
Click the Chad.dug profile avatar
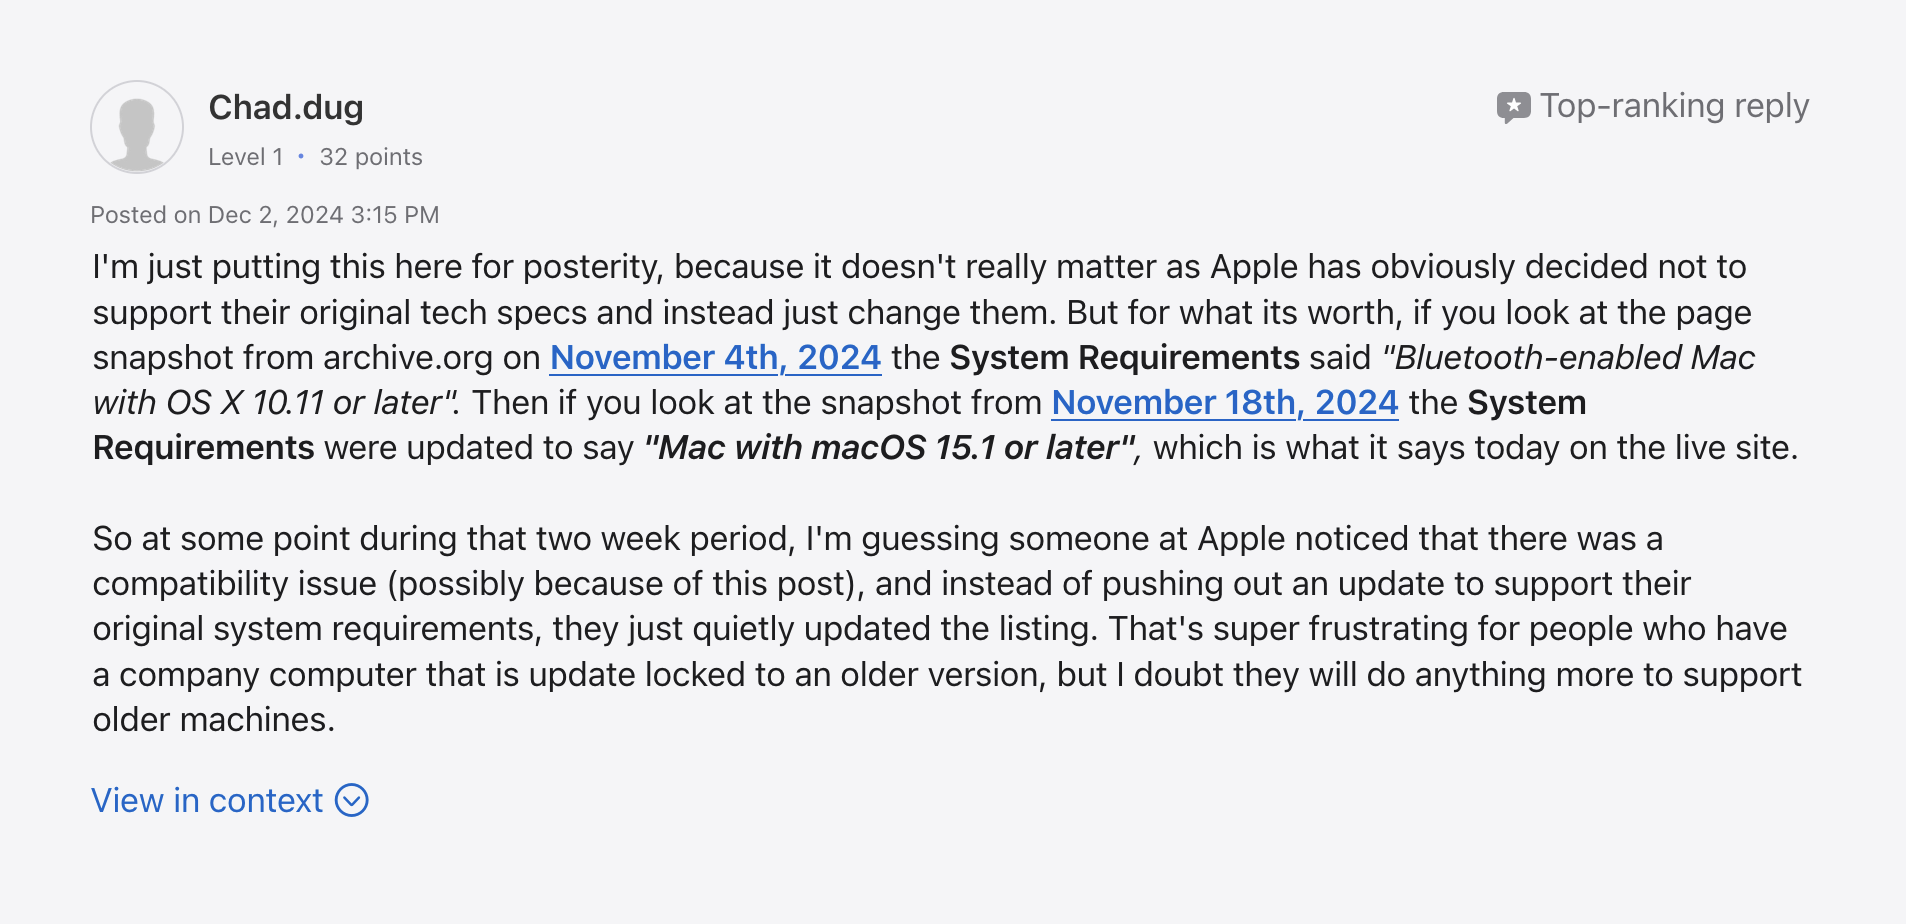pos(137,127)
